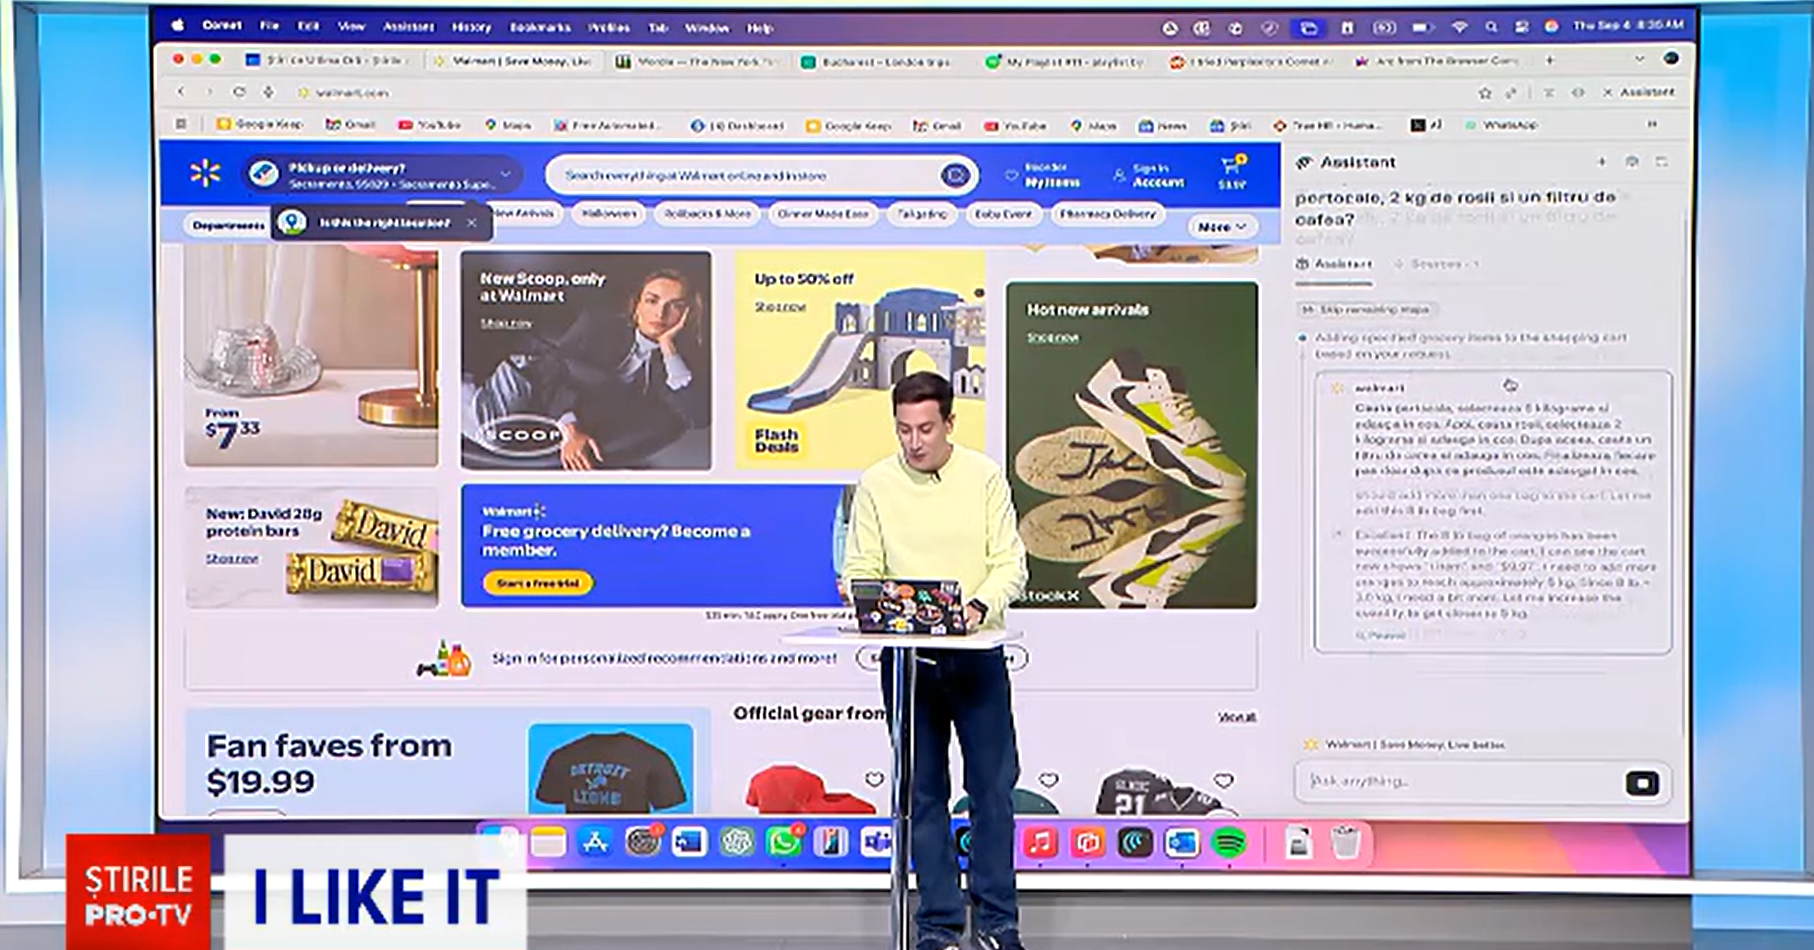Click the Start a free trial button
The width and height of the screenshot is (1814, 950).
point(537,583)
